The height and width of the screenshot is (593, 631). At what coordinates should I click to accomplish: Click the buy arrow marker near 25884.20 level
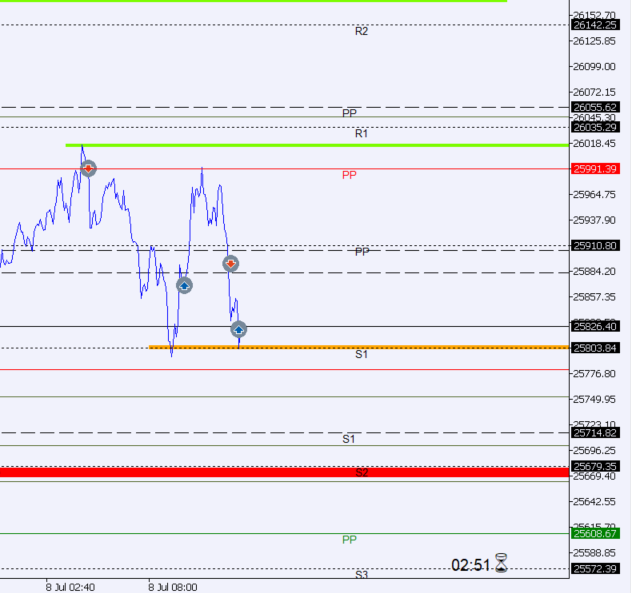click(x=184, y=286)
